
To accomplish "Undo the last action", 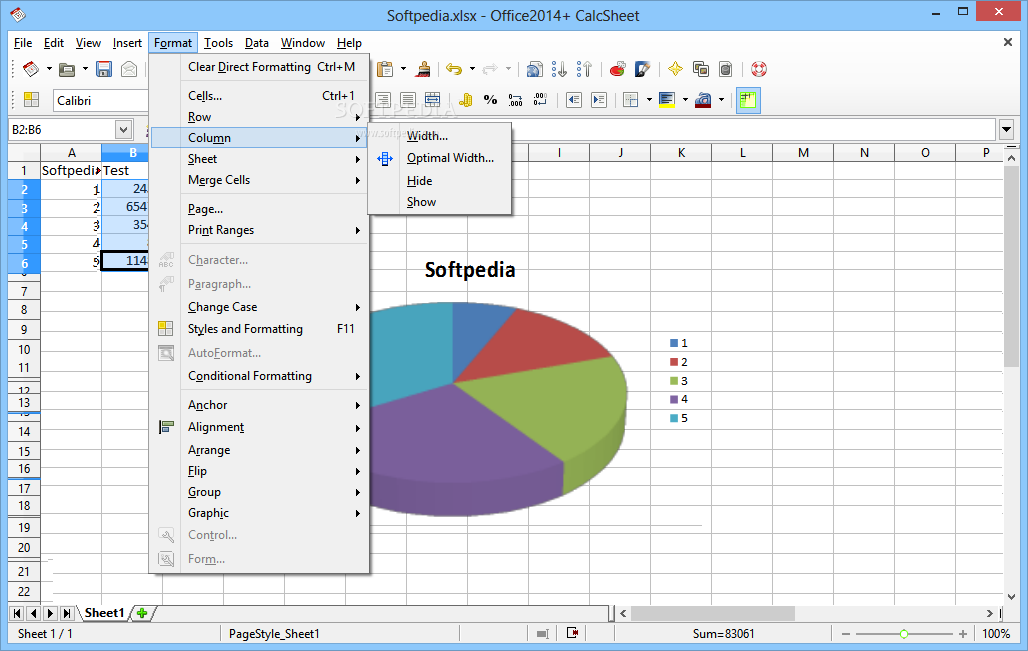I will (x=454, y=69).
